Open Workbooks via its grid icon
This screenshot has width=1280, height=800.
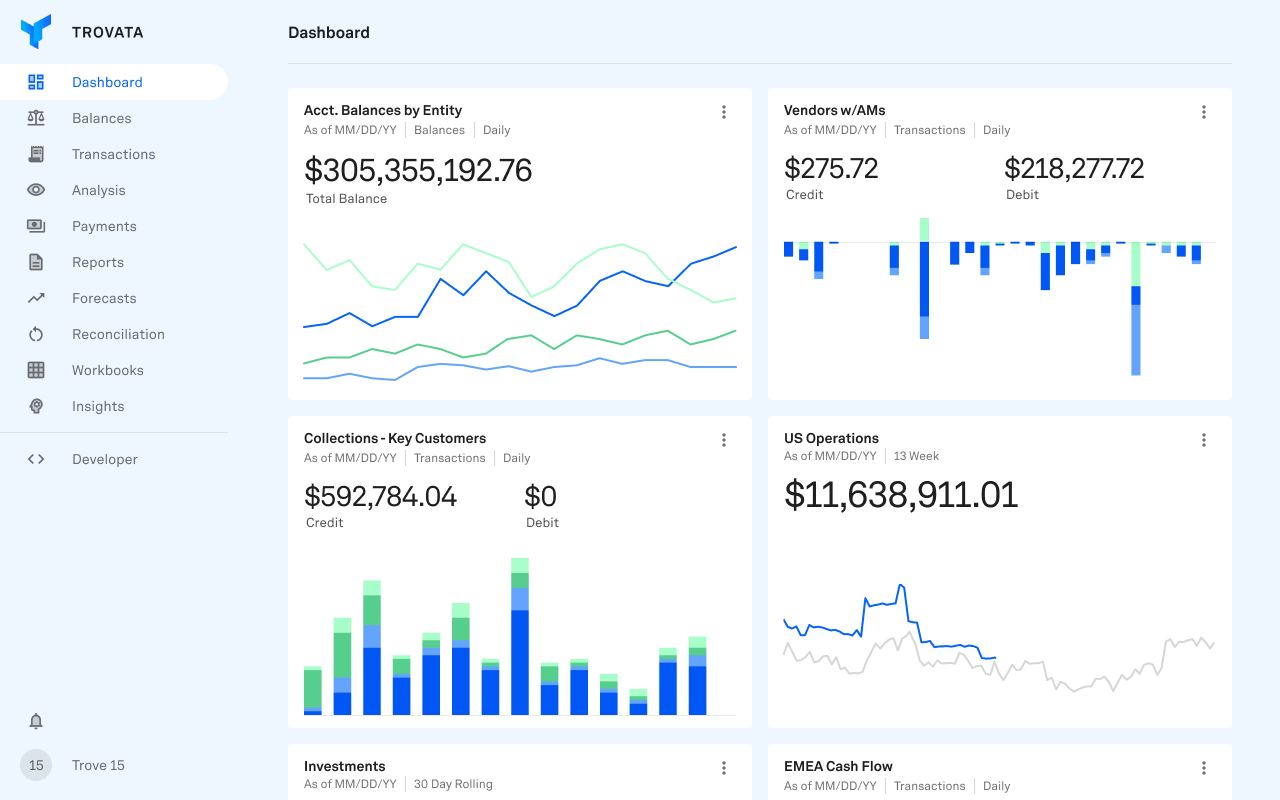(36, 370)
